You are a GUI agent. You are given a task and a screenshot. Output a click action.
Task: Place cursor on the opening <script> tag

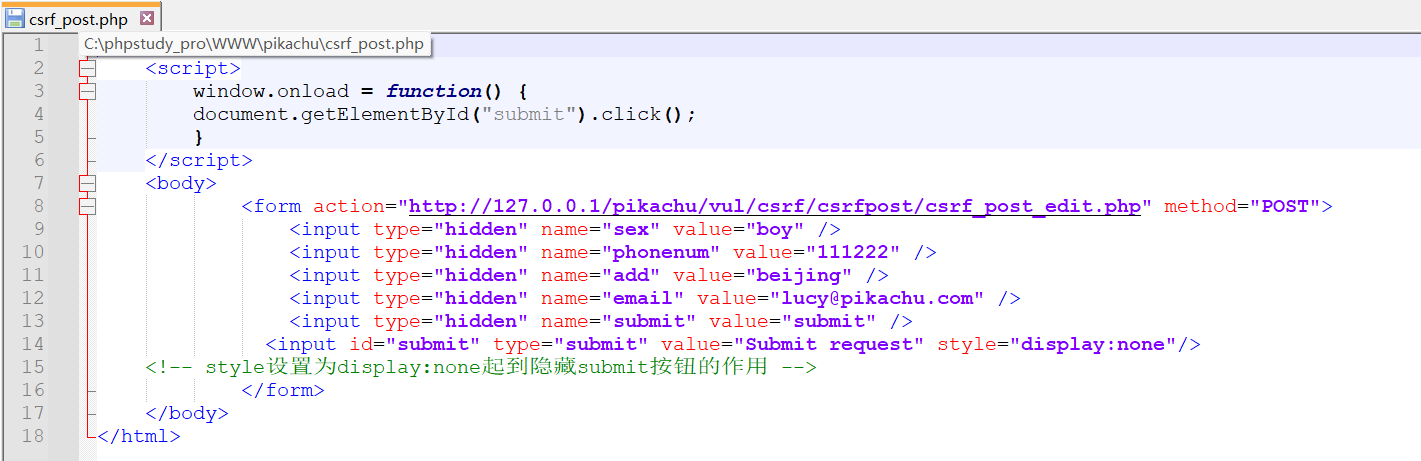point(193,68)
